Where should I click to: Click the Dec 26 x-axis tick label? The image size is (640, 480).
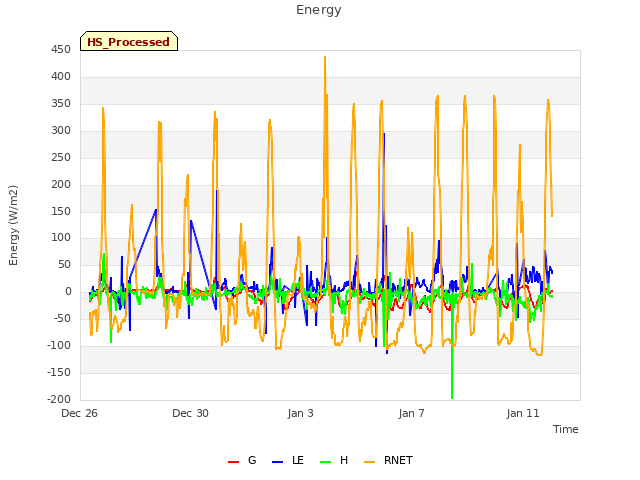tap(79, 413)
